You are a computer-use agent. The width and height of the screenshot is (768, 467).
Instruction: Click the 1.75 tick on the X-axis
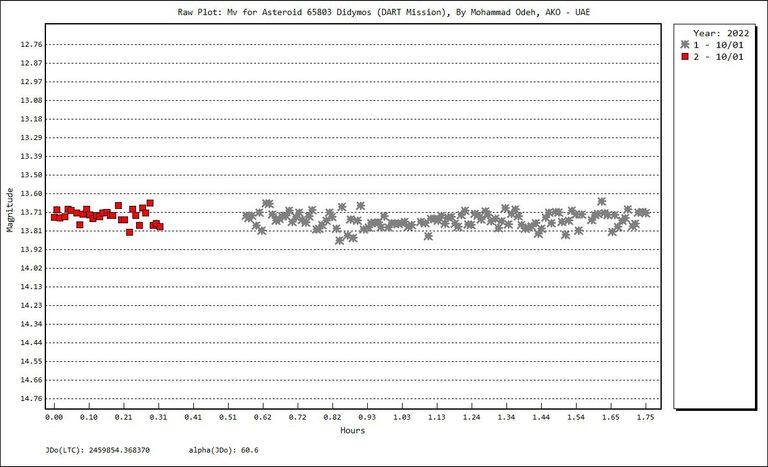click(646, 416)
